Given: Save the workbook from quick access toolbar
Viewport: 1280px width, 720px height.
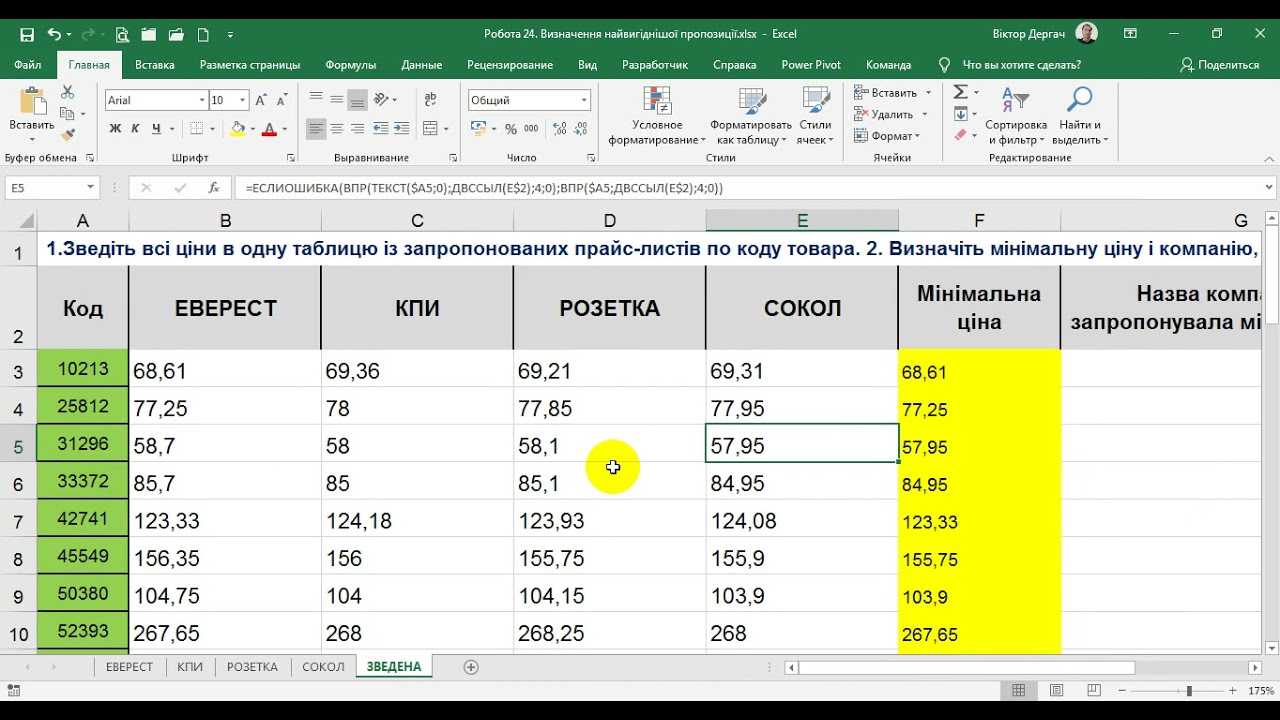Looking at the screenshot, I should (x=27, y=34).
